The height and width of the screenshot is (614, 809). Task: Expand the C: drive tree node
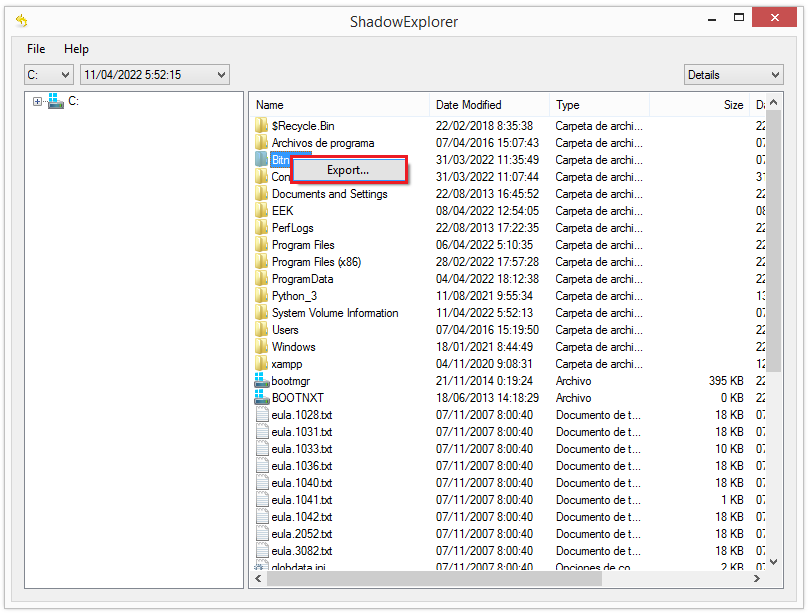(x=38, y=101)
